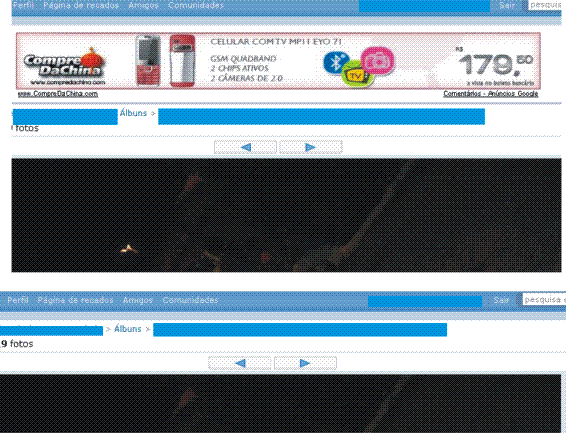The height and width of the screenshot is (433, 566).
Task: Focus the upper pesquisa search field
Action: point(545,5)
